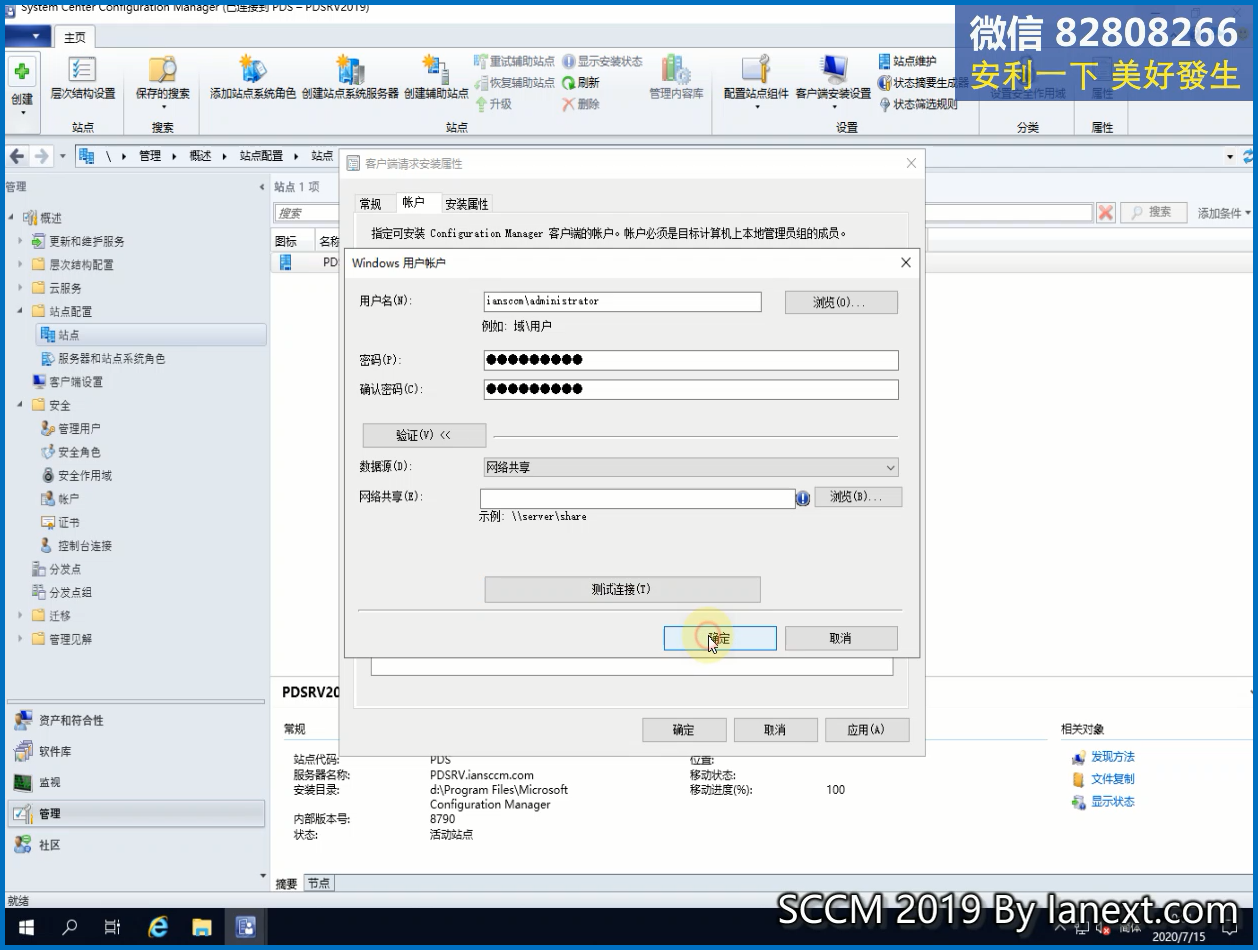
Task: Select the 主页 ribbon tab
Action: (x=75, y=38)
